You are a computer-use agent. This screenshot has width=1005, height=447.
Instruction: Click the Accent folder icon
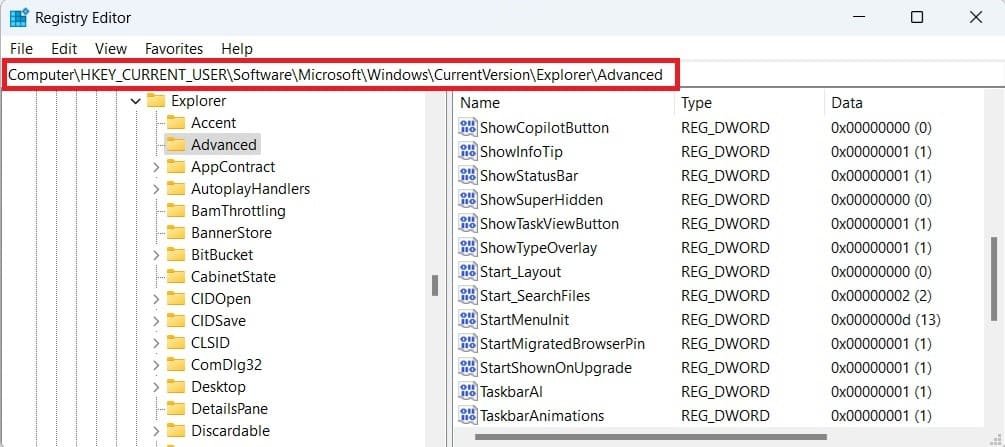click(176, 122)
